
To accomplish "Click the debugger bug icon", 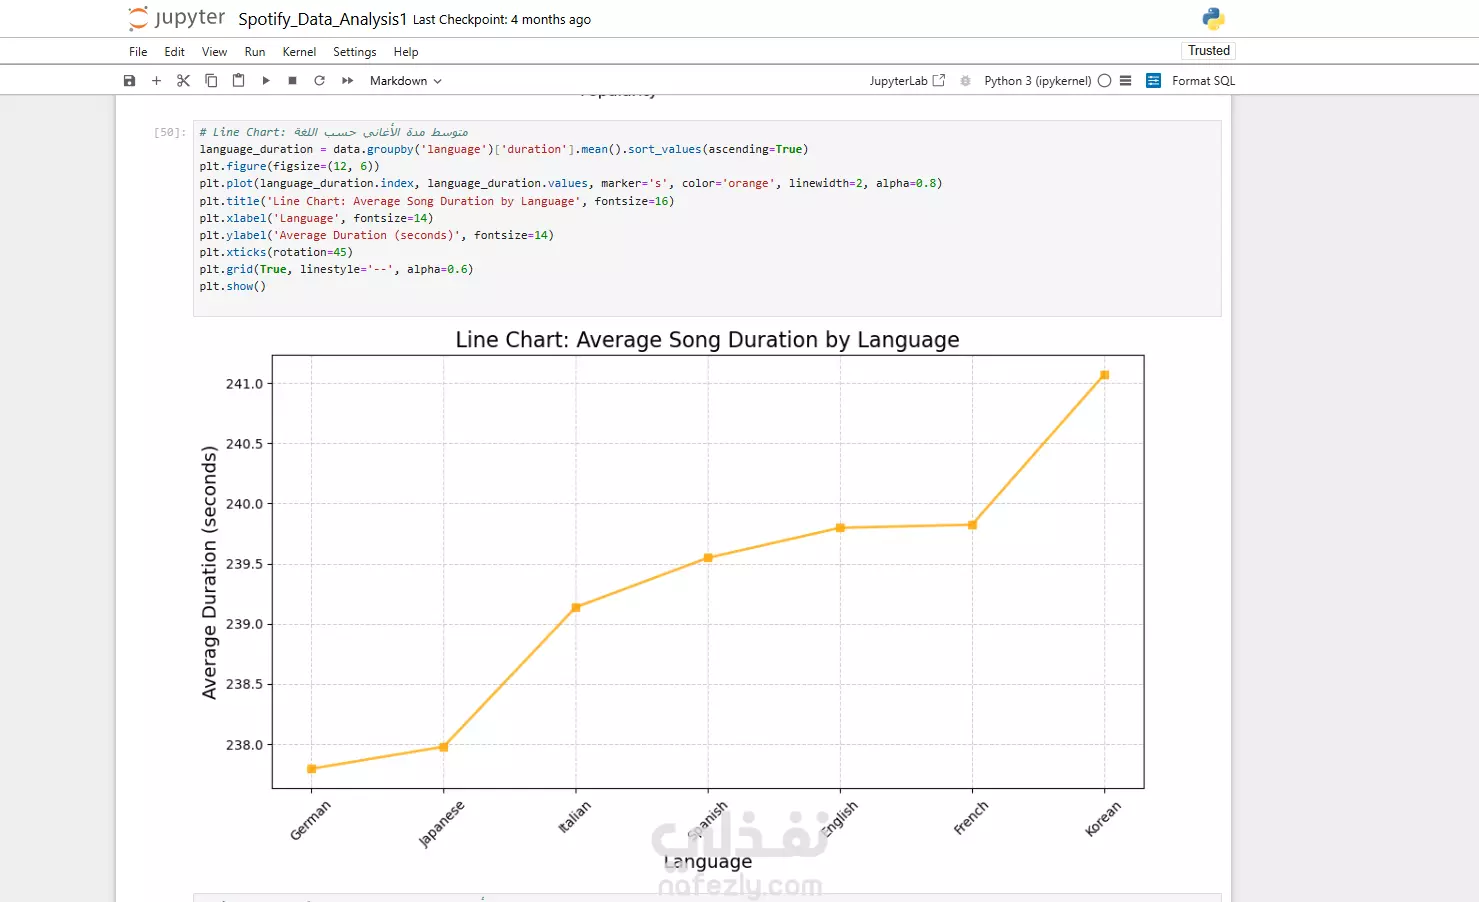I will (x=965, y=81).
